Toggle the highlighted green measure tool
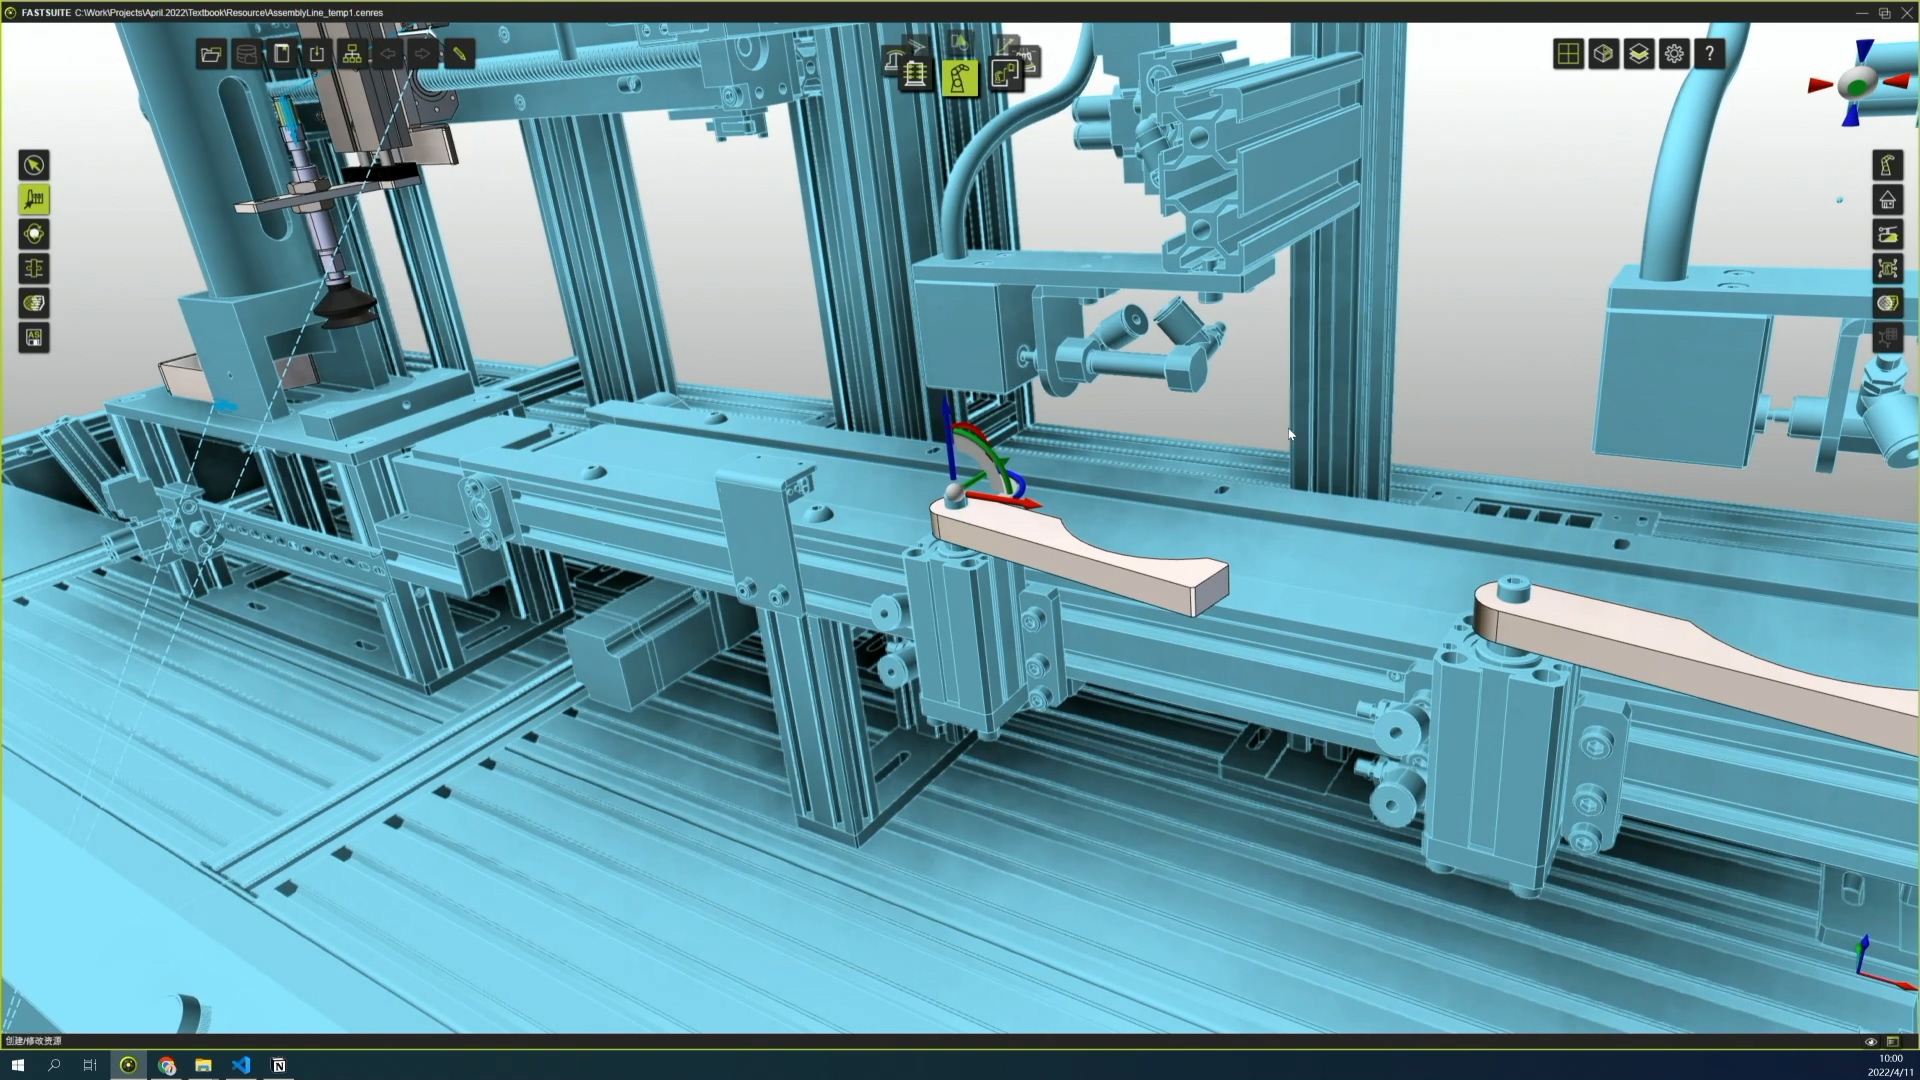This screenshot has width=1920, height=1080. 34,200
